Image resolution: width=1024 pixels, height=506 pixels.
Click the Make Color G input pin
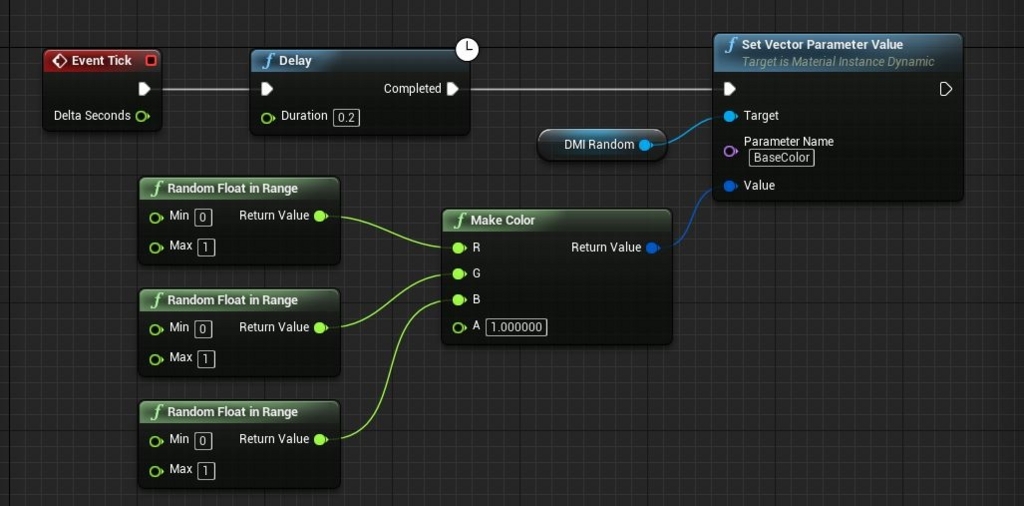pos(460,274)
